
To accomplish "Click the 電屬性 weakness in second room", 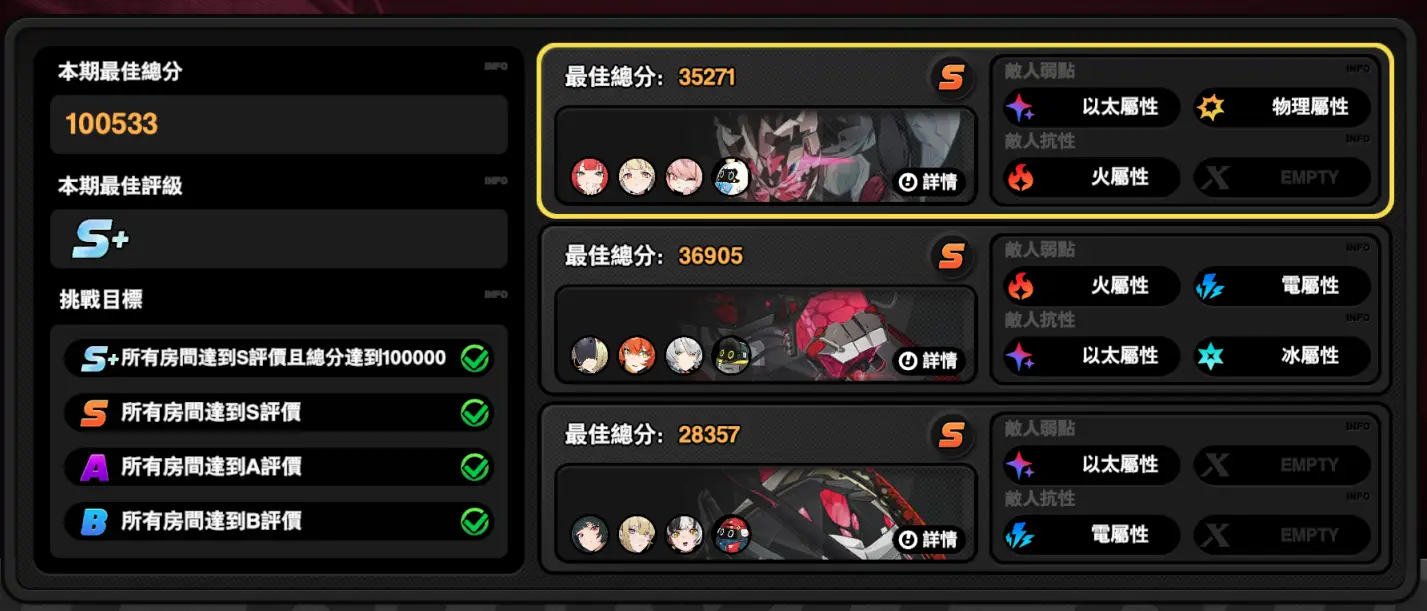I will click(1282, 286).
